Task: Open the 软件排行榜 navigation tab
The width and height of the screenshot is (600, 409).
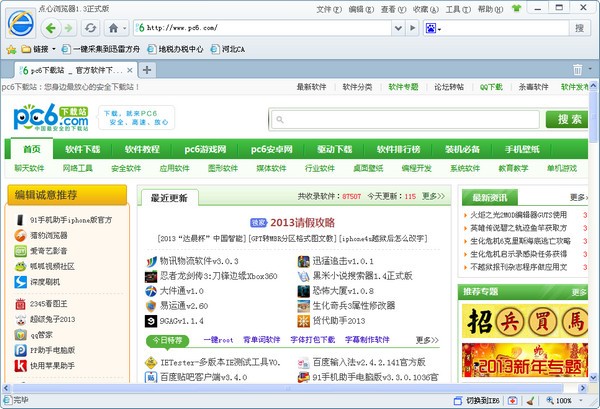Action: 398,149
